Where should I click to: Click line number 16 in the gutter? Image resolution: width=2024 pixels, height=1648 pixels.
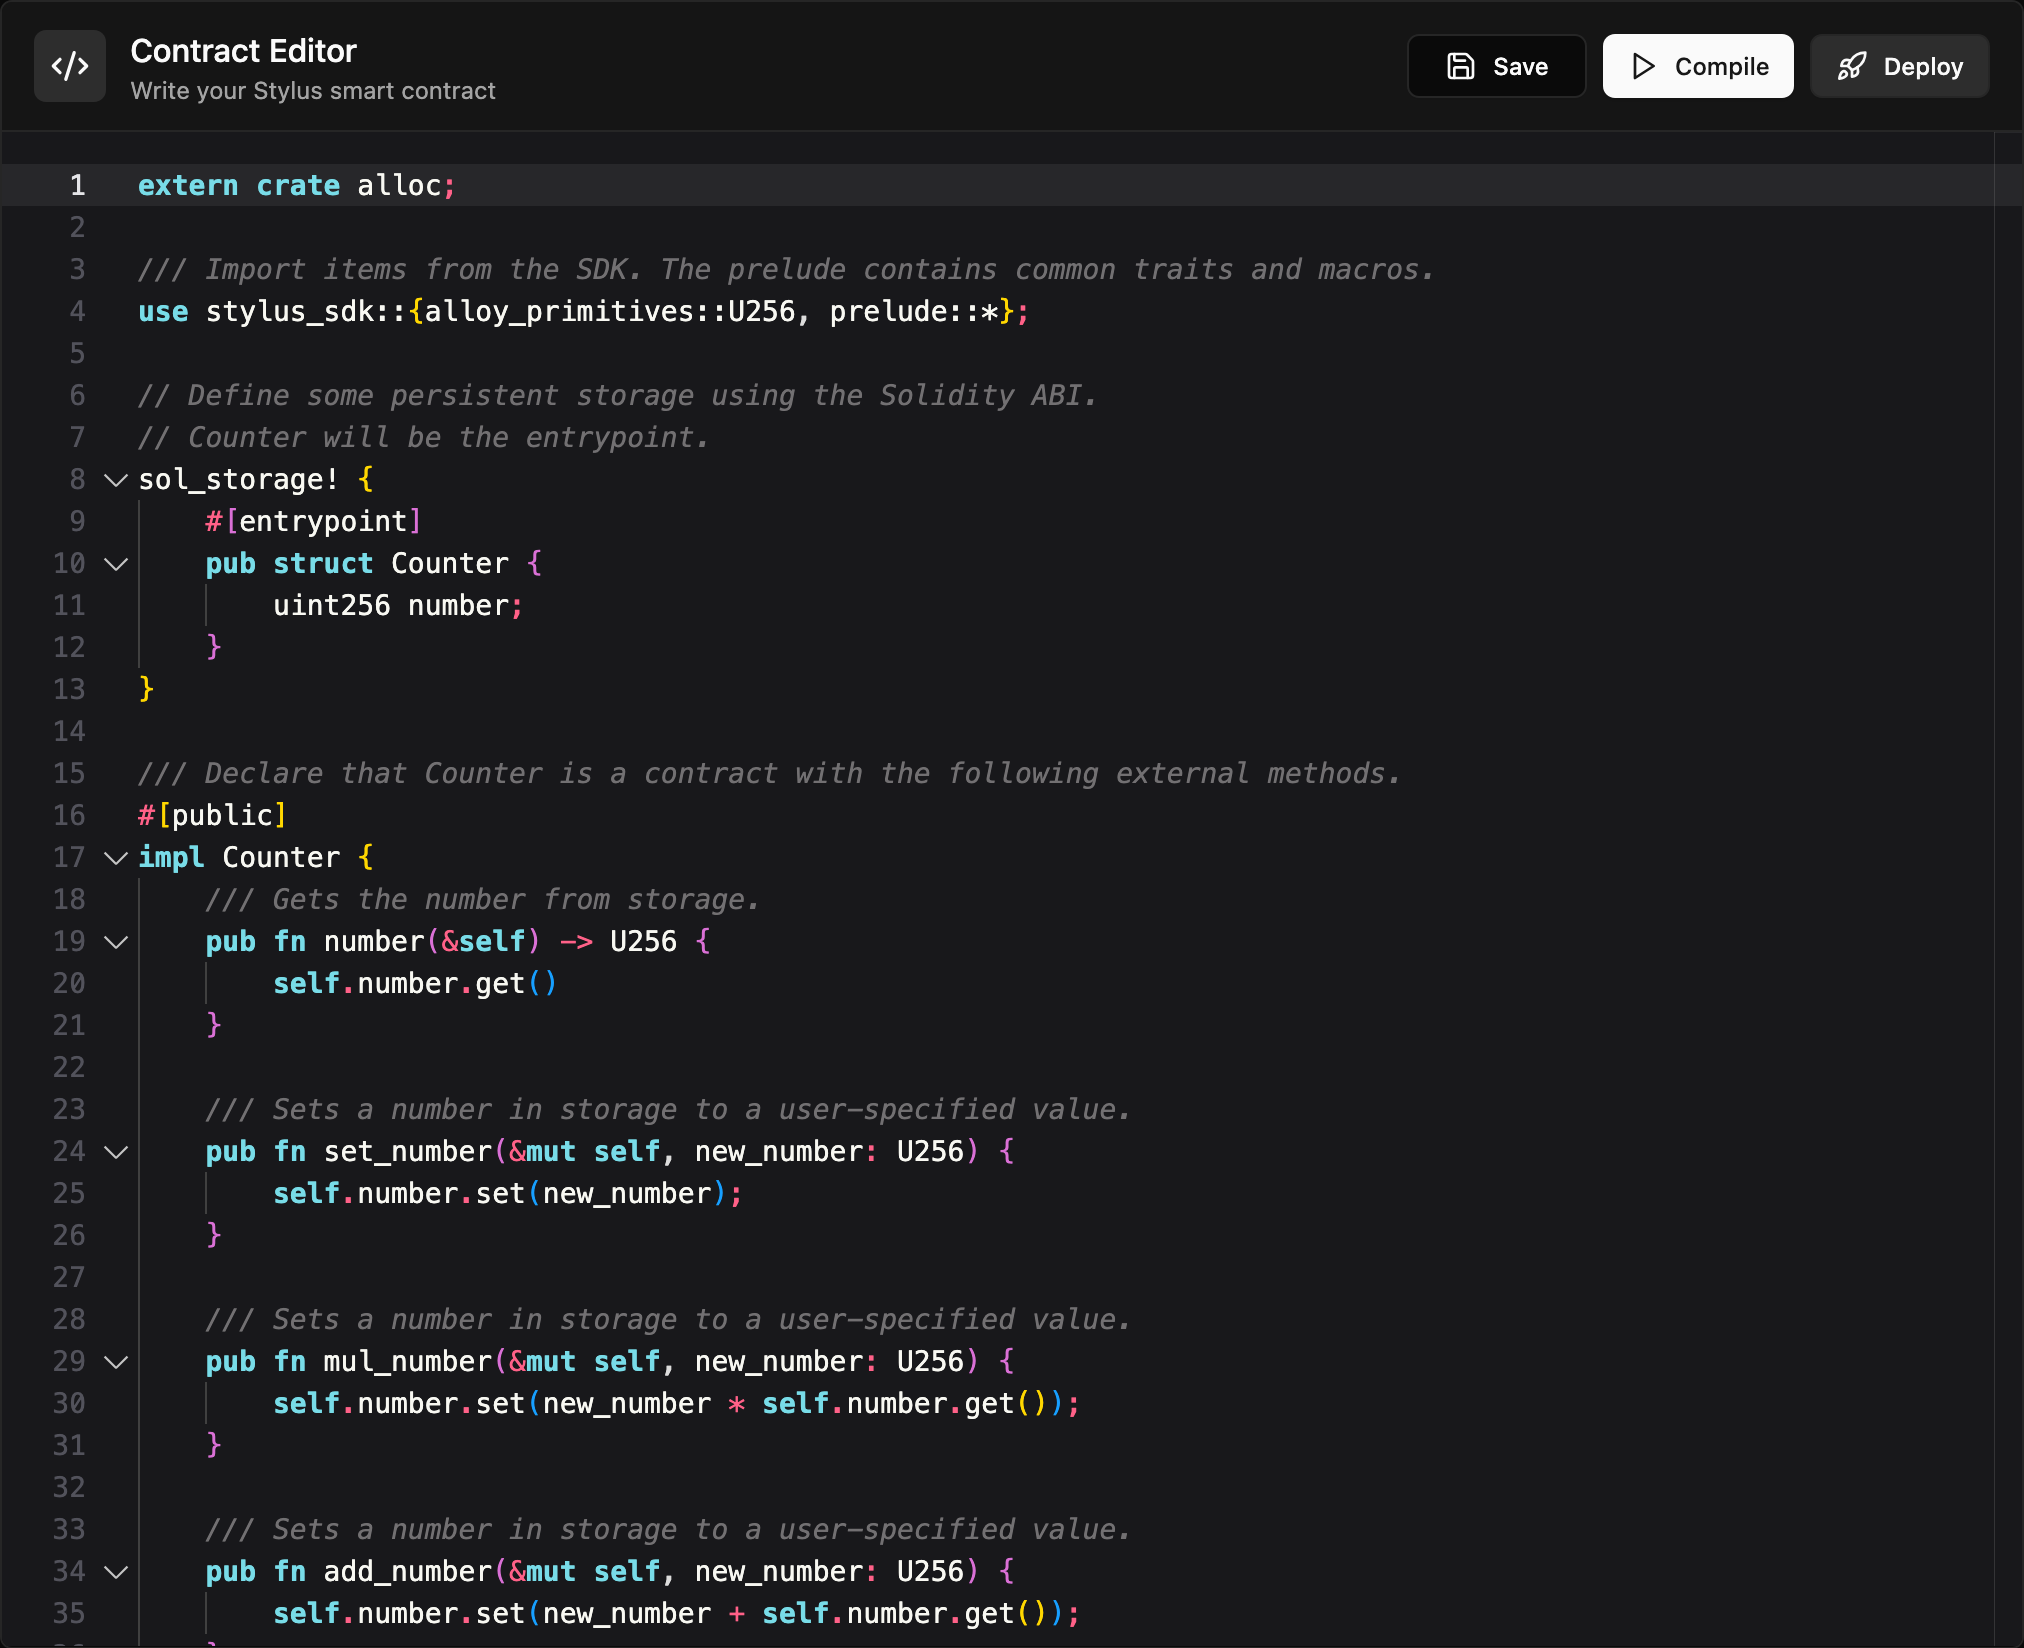coord(69,816)
